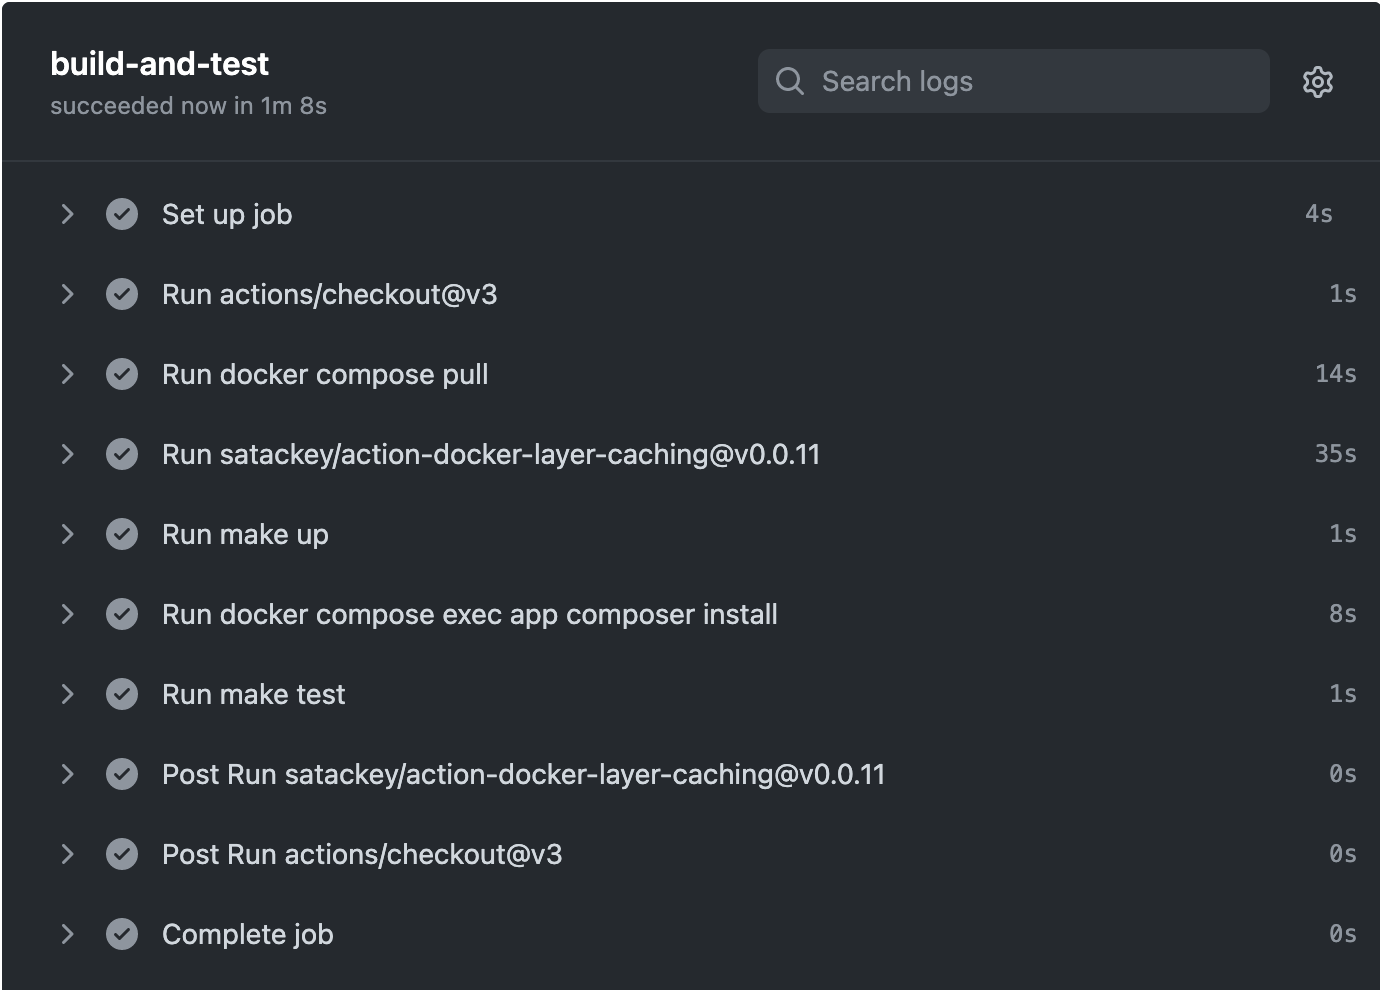Click success check icon beside Run make test
The image size is (1380, 990).
122,694
